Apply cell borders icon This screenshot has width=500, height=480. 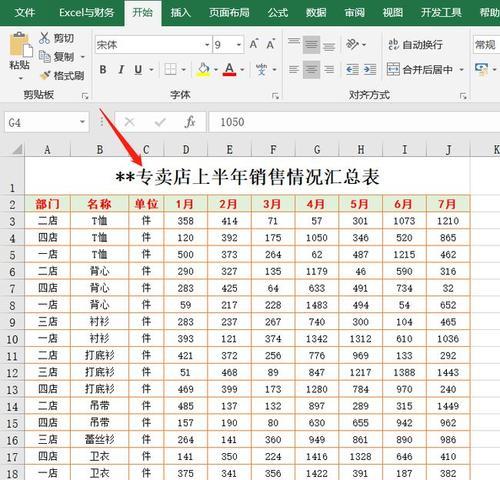coord(170,70)
